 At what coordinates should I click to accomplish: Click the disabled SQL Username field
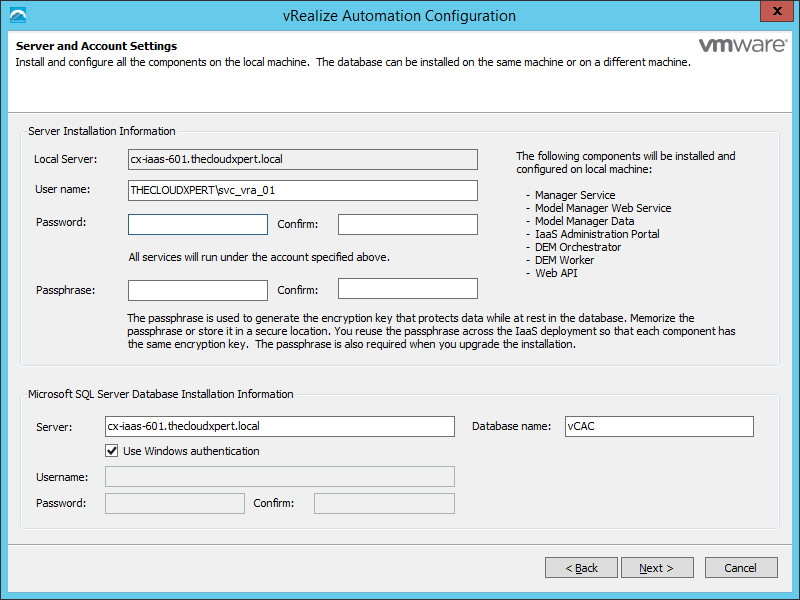pyautogui.click(x=280, y=477)
